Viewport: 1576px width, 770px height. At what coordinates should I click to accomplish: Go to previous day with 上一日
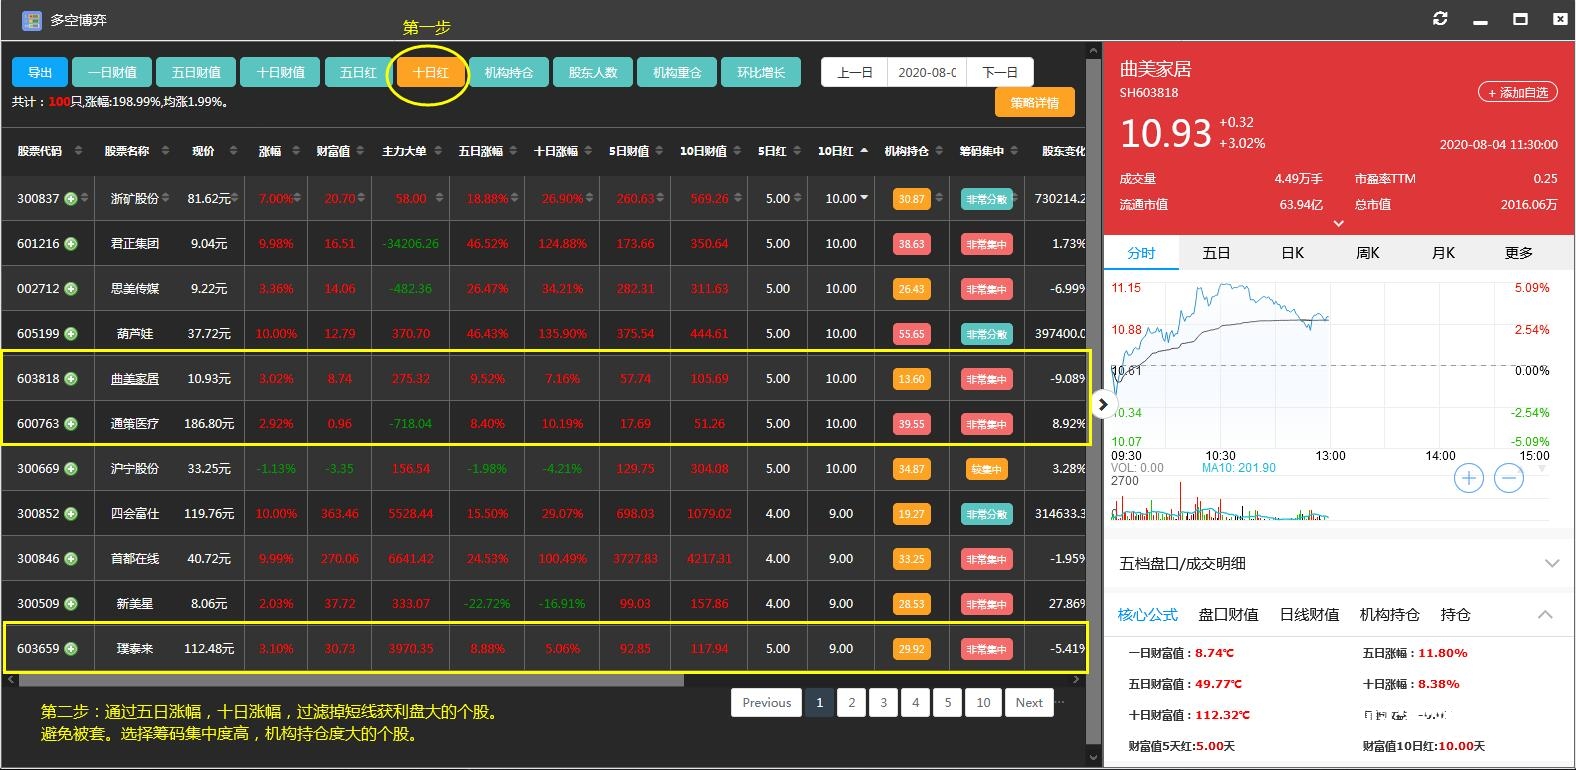(x=855, y=72)
